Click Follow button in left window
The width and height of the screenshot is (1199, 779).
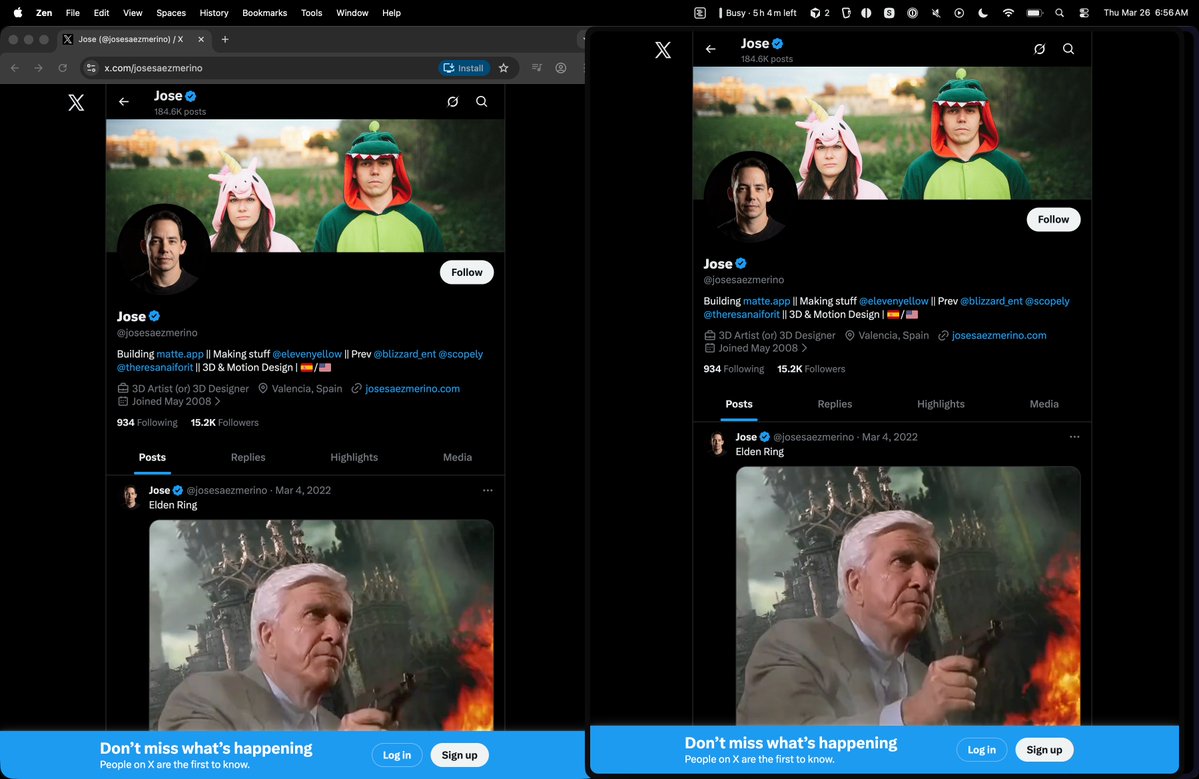pos(466,272)
